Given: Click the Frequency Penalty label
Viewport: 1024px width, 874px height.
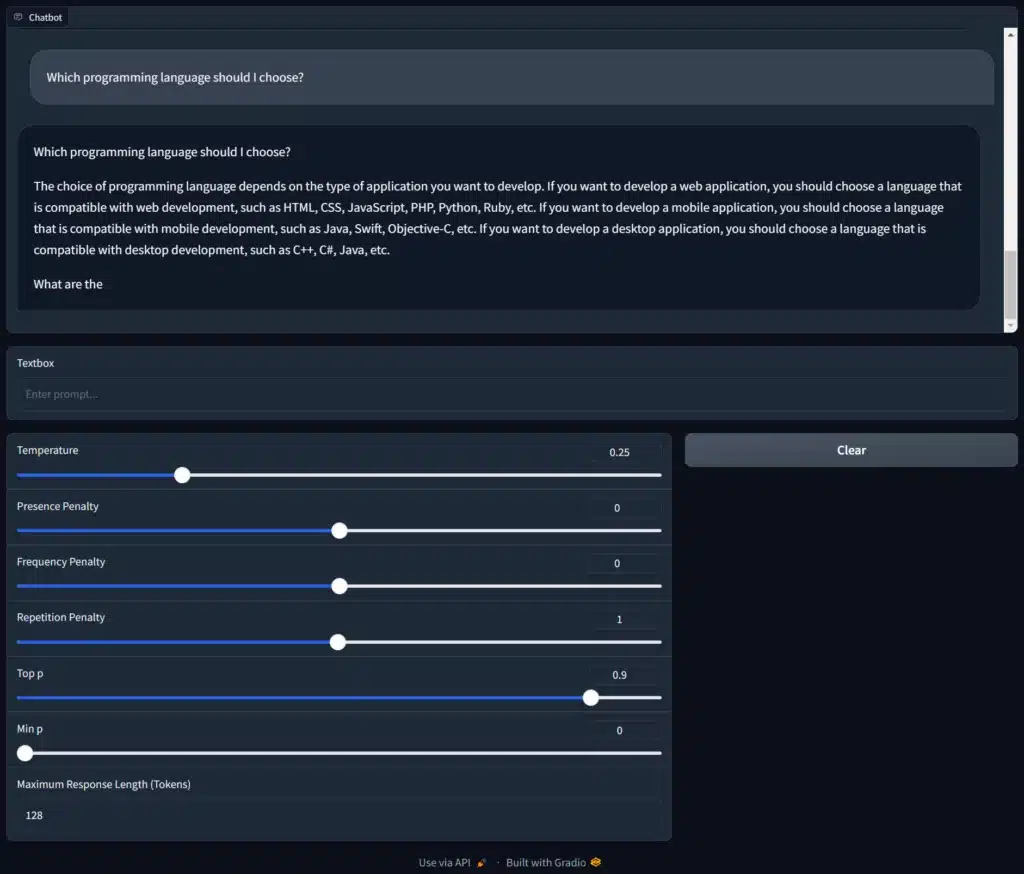Looking at the screenshot, I should [x=61, y=562].
